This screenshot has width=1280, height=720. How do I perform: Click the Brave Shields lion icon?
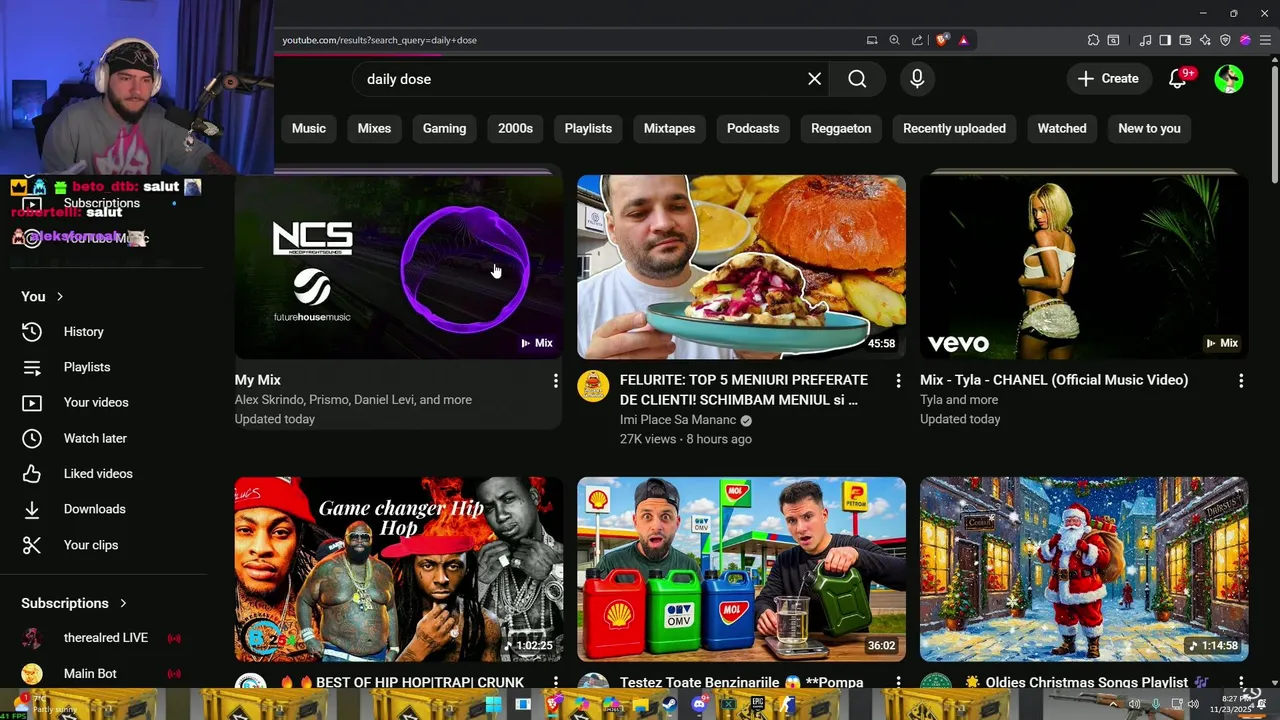point(942,40)
